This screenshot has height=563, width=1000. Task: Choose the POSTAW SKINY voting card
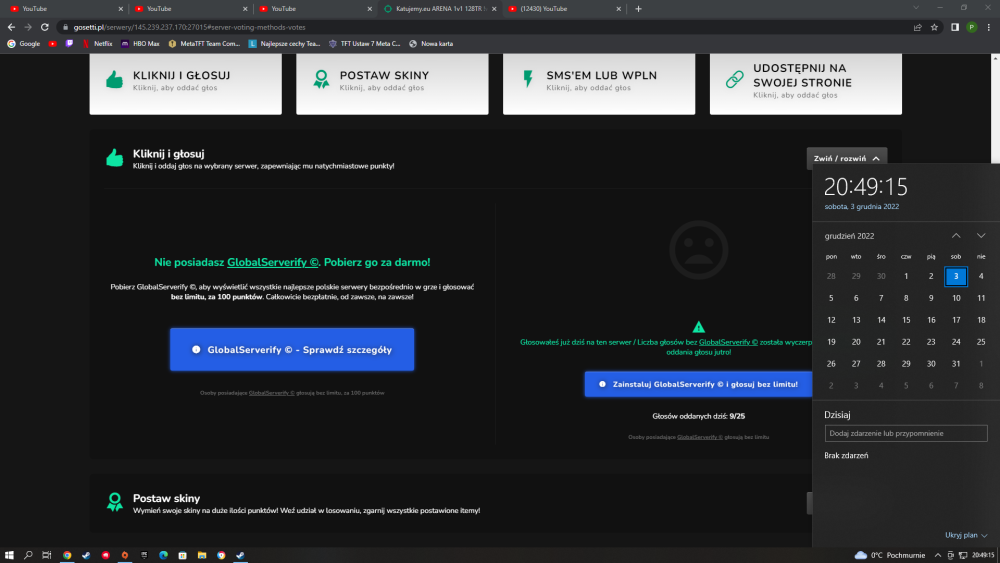point(392,84)
